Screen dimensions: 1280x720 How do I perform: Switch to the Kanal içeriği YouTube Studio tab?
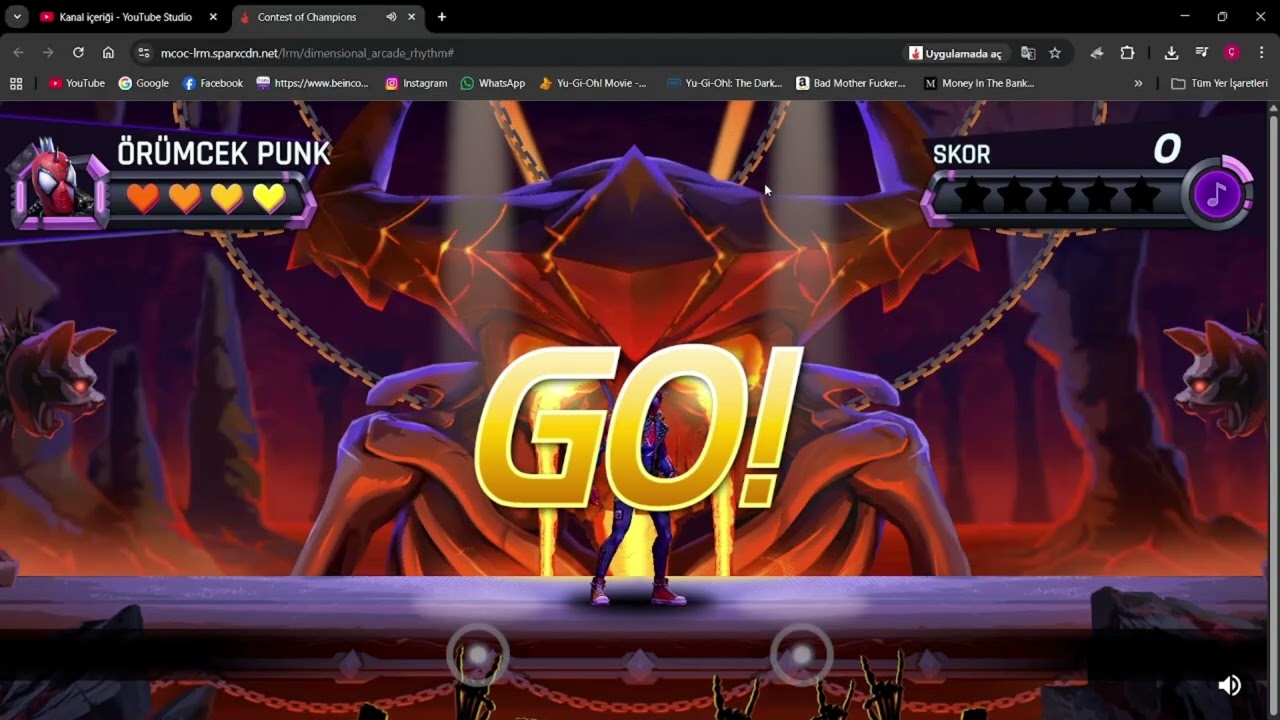click(127, 17)
